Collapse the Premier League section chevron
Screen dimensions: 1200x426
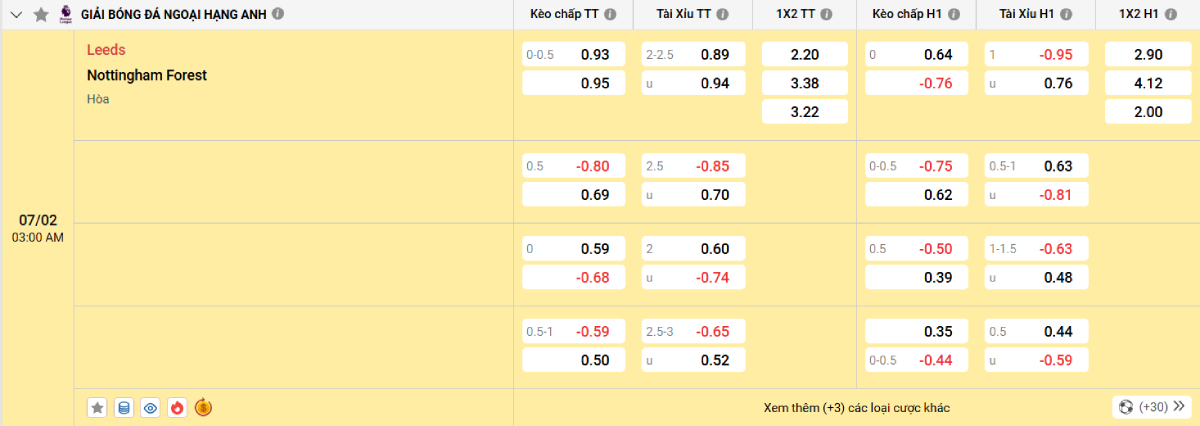16,15
